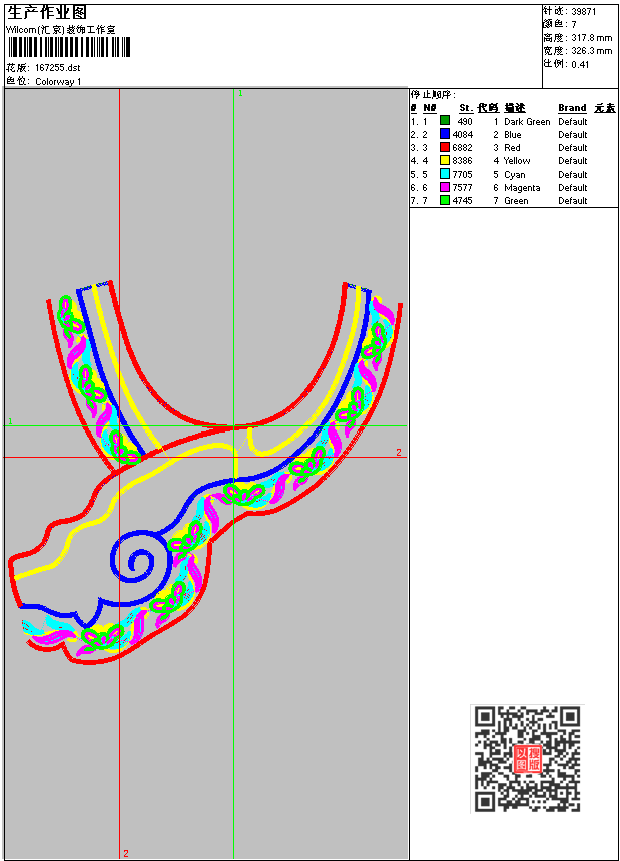620x861 pixels.
Task: Click the 'St.' column header
Action: (466, 108)
